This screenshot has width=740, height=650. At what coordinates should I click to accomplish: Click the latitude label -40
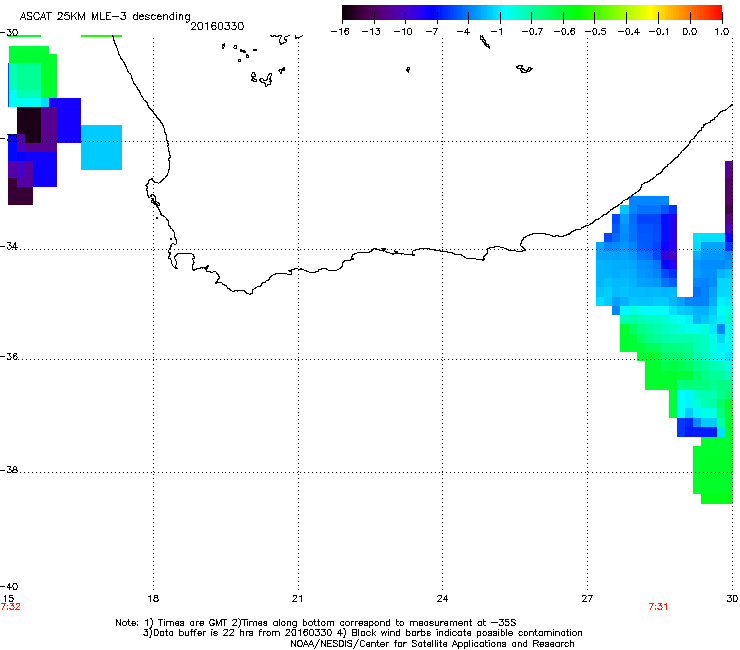(x=9, y=586)
